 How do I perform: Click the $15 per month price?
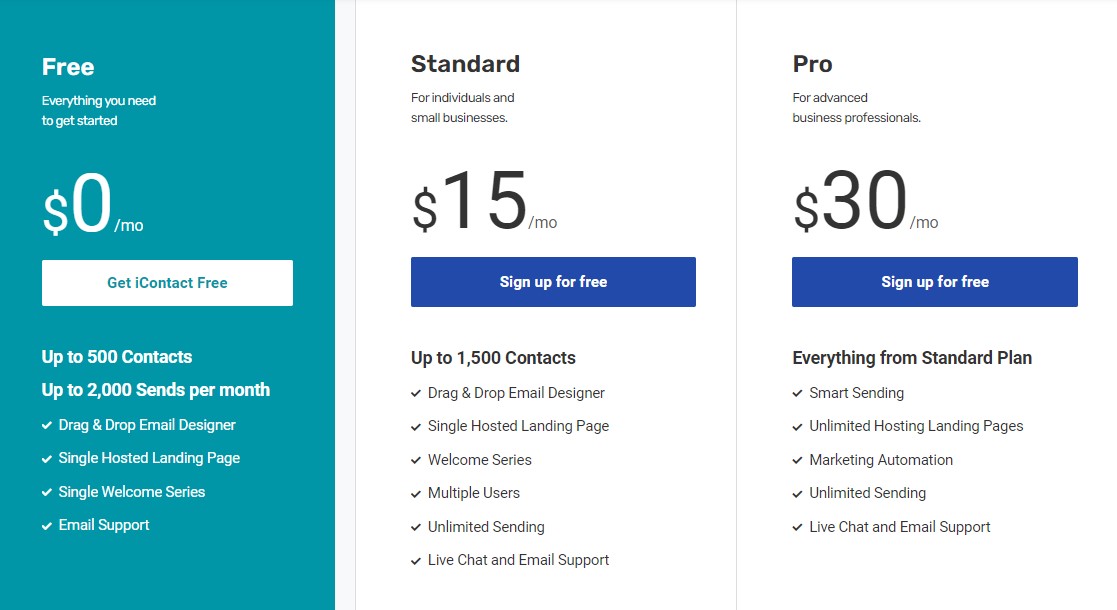tap(484, 202)
